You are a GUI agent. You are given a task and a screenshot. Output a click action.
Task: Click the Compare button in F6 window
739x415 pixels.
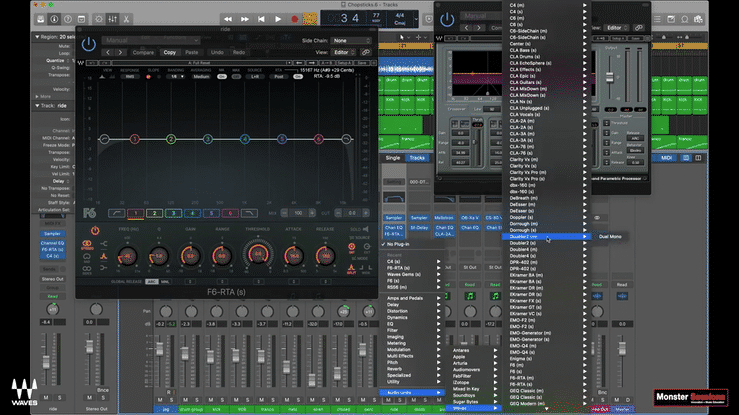click(143, 52)
